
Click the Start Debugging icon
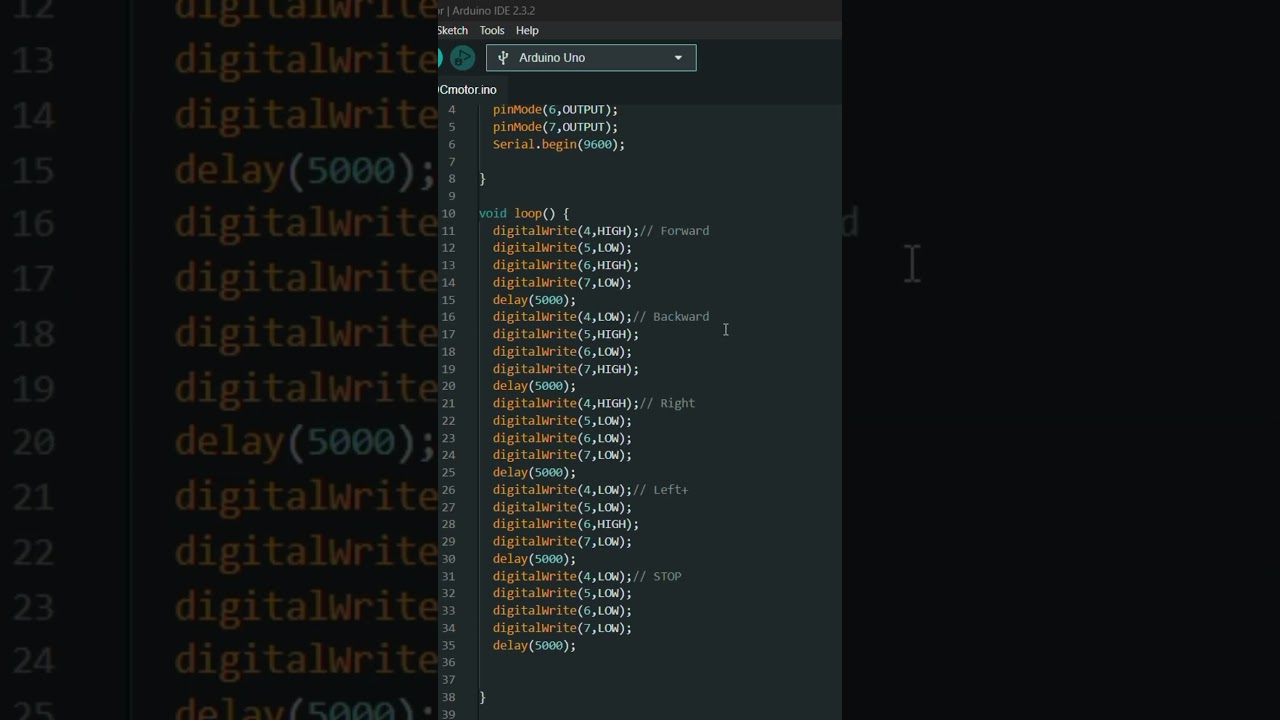pyautogui.click(x=462, y=58)
